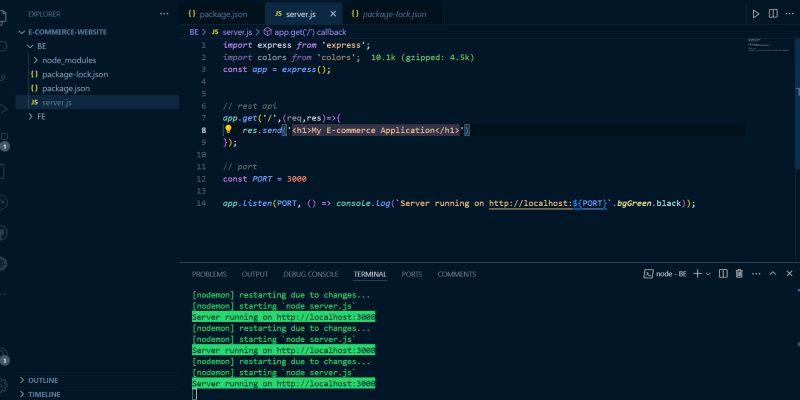Screen dimensions: 800x400
Task: Open the Problems panel tab
Action: pos(209,274)
